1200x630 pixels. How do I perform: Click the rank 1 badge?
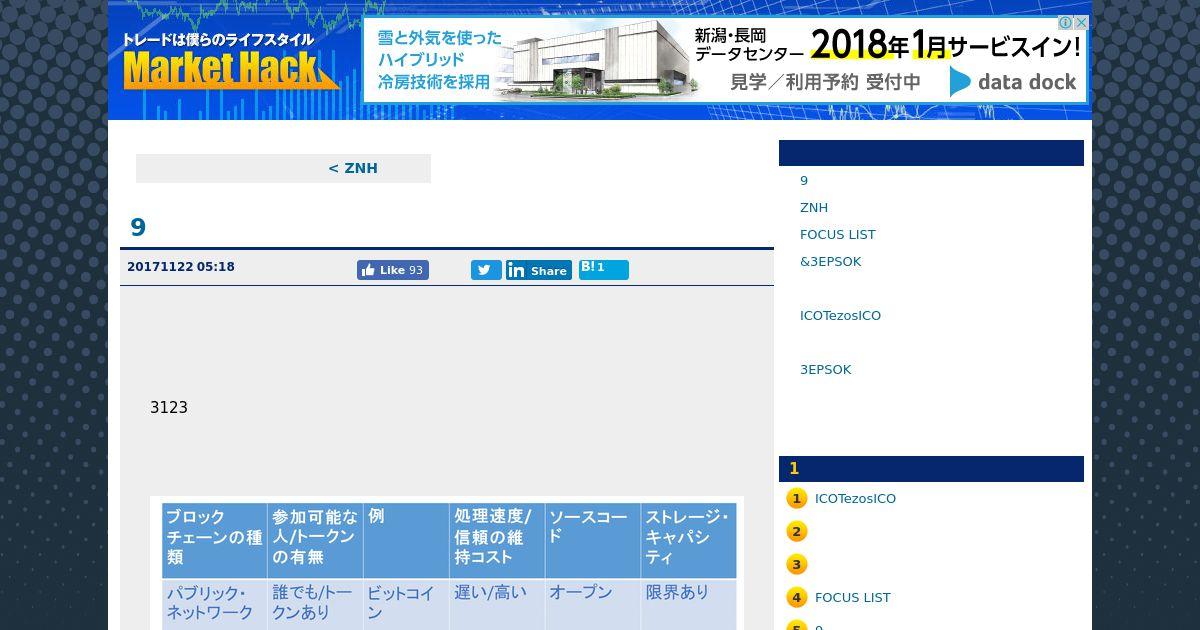(796, 499)
